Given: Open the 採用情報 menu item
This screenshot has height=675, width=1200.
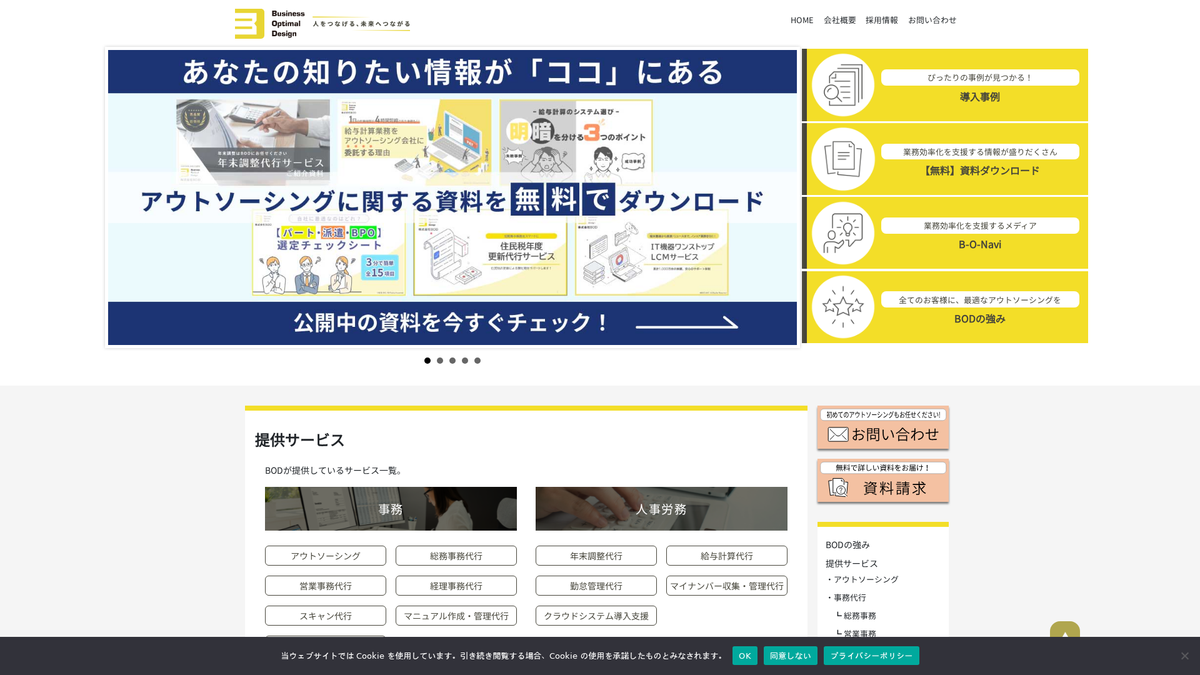Looking at the screenshot, I should tap(882, 20).
